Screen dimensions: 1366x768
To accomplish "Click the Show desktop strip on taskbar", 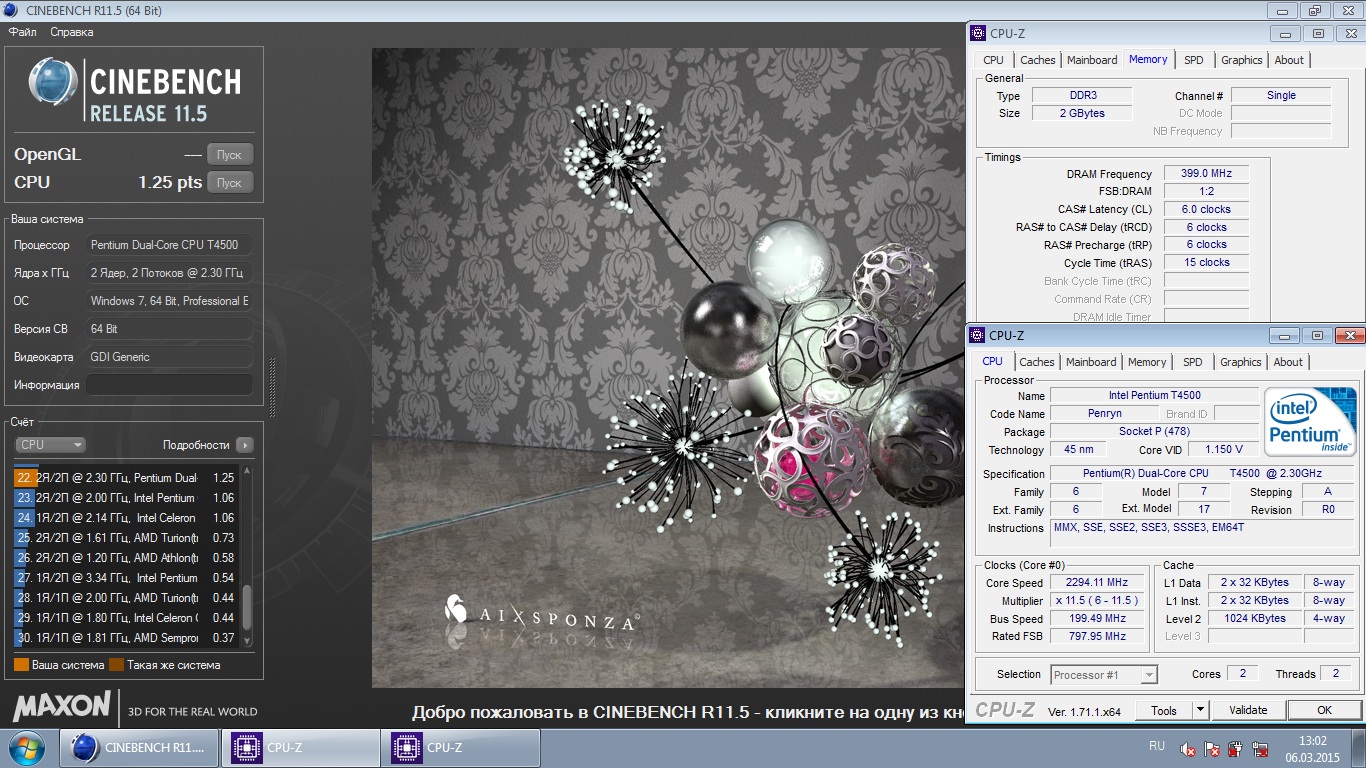I will [x=1359, y=748].
